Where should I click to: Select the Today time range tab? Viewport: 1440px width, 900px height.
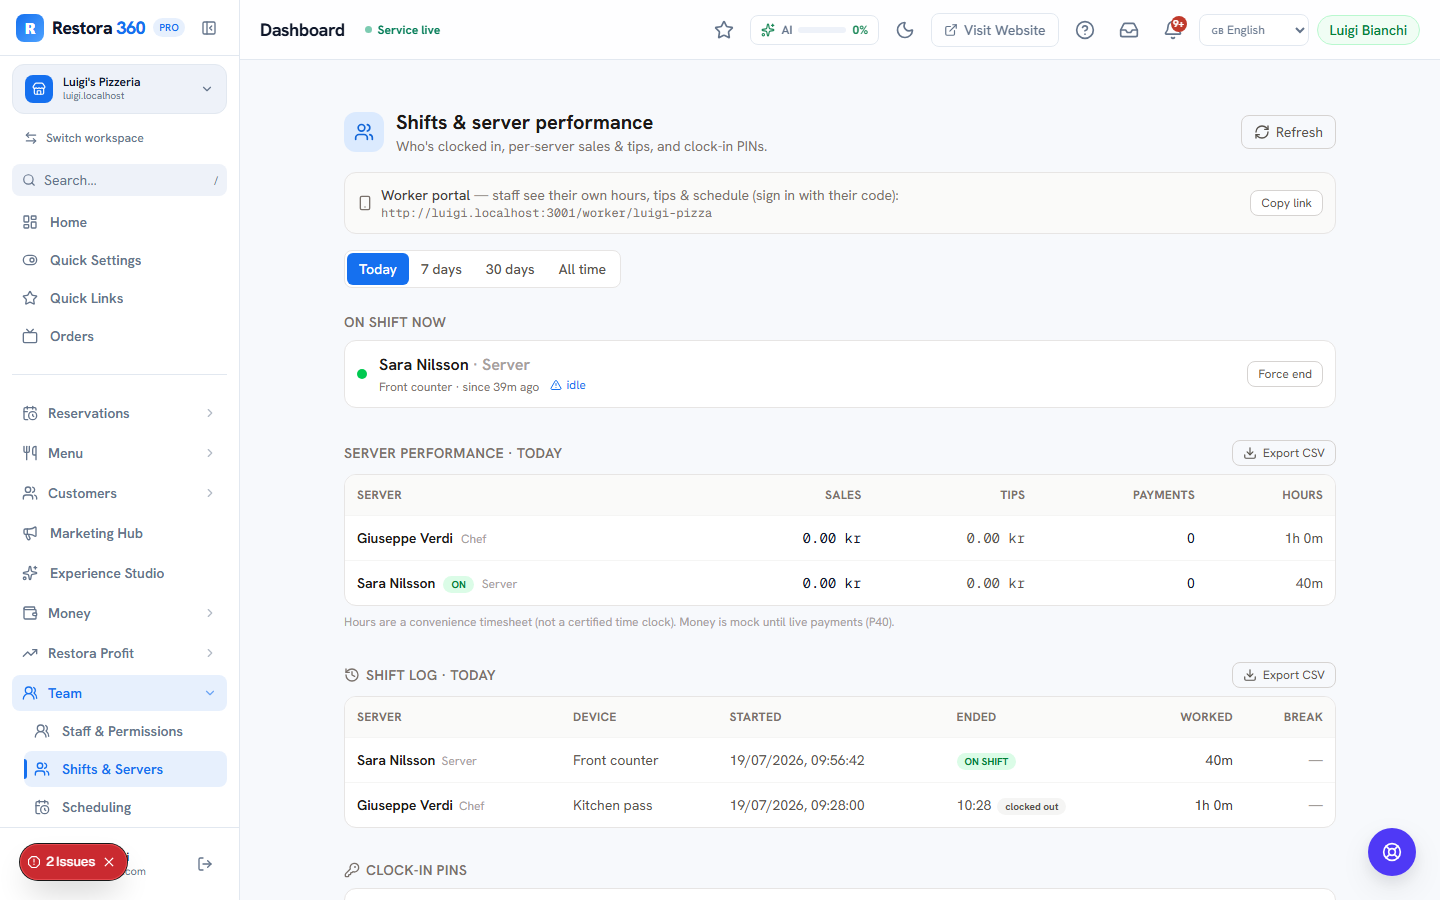pos(378,269)
